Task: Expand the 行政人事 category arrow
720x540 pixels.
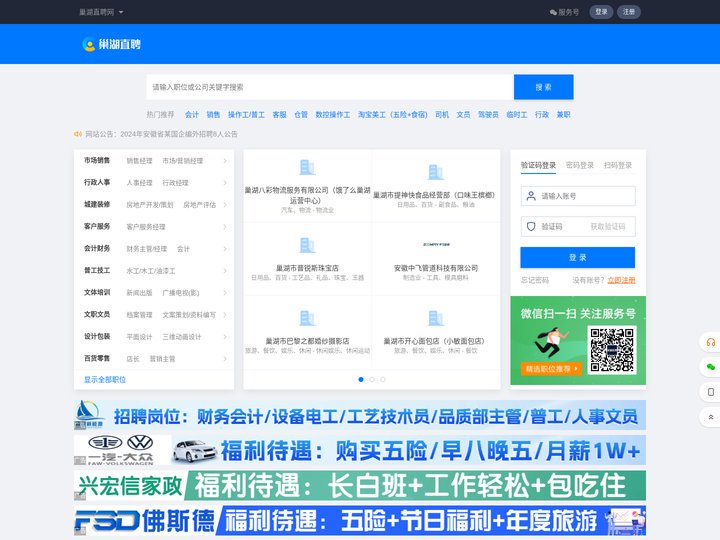Action: (225, 183)
